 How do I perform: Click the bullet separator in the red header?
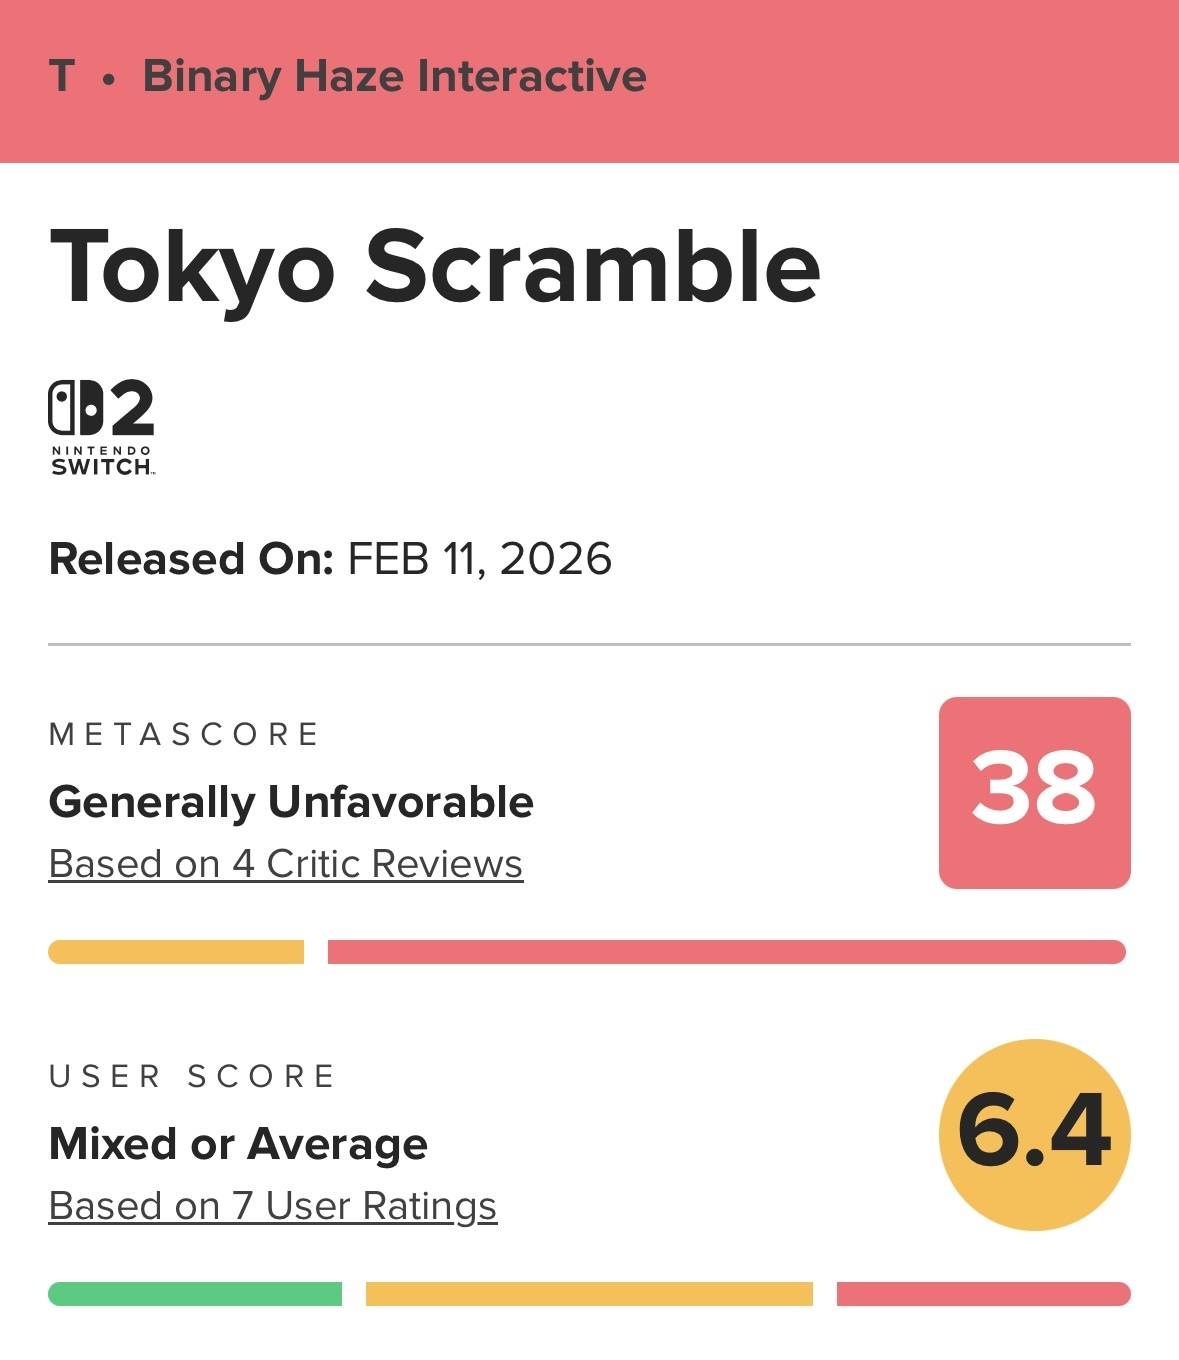109,78
